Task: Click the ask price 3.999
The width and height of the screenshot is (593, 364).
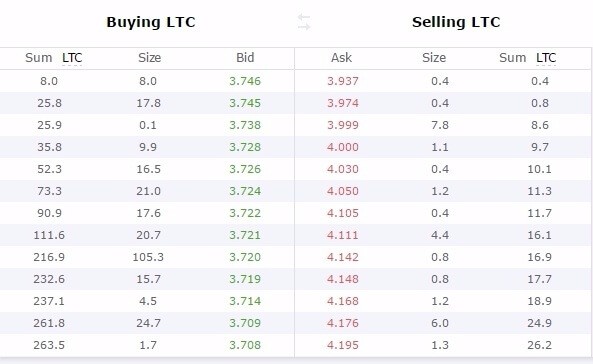Action: pyautogui.click(x=343, y=125)
